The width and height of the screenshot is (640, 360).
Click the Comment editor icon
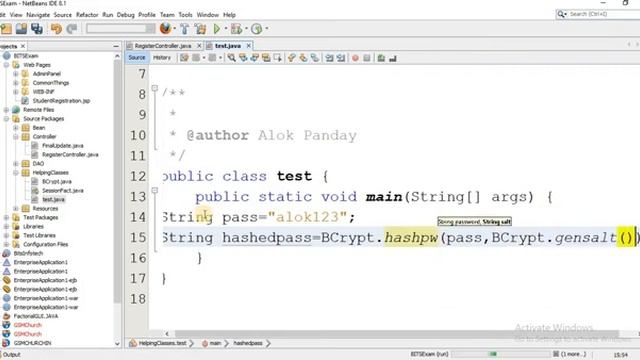click(x=381, y=58)
